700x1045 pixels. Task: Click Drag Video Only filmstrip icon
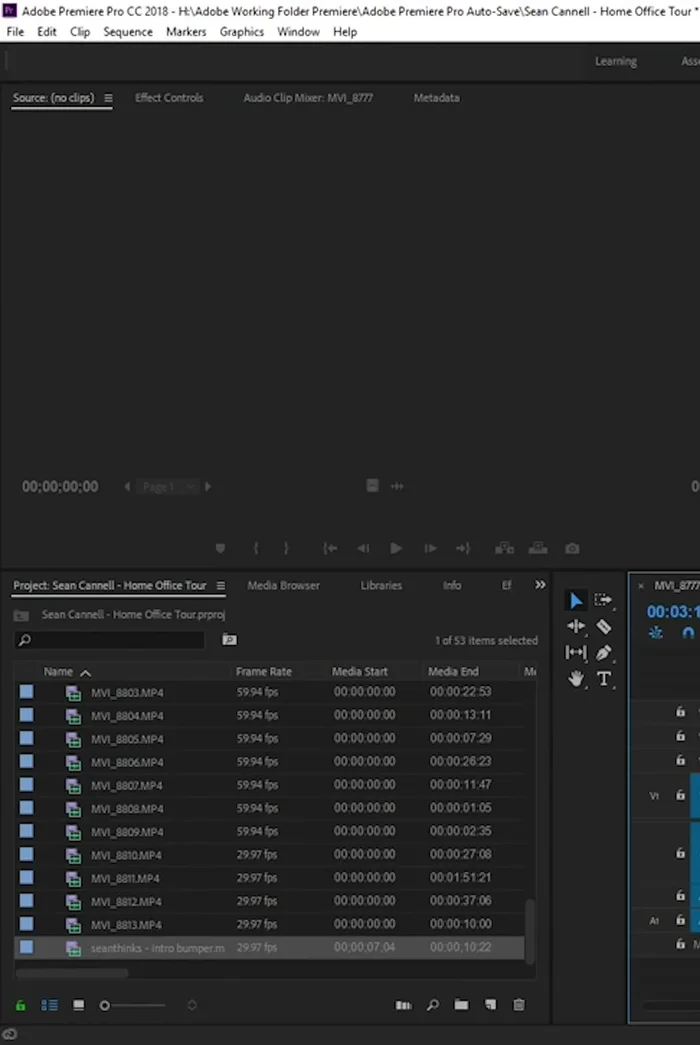(x=373, y=486)
